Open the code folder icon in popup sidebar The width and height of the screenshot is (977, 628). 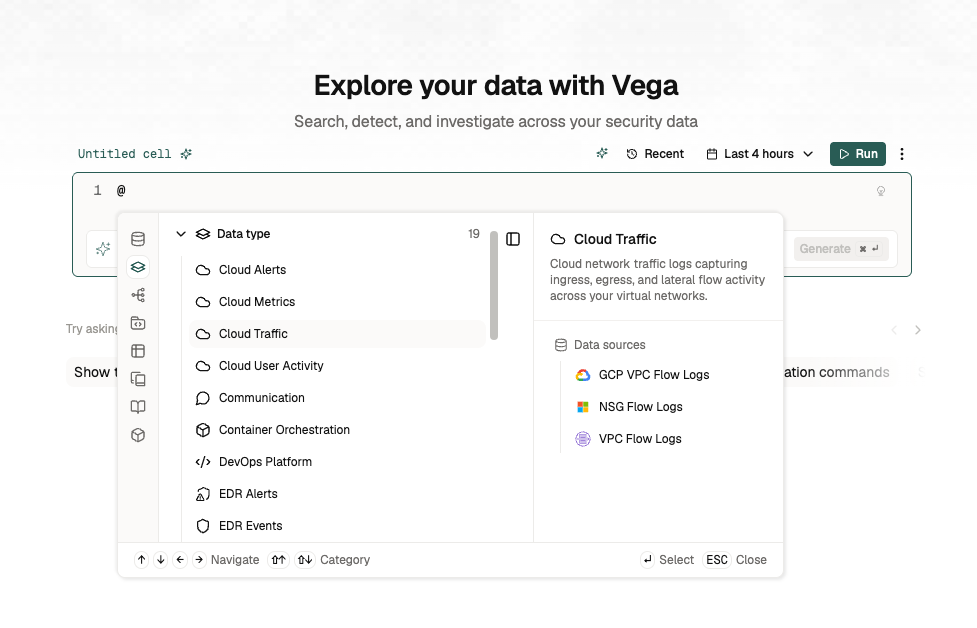(x=138, y=323)
